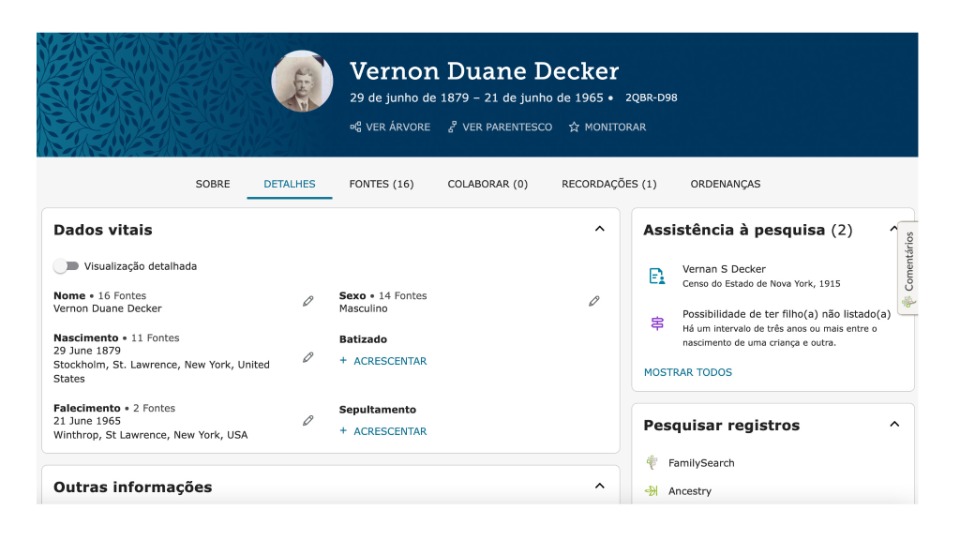
Task: Search records on Ancestry
Action: coord(689,491)
